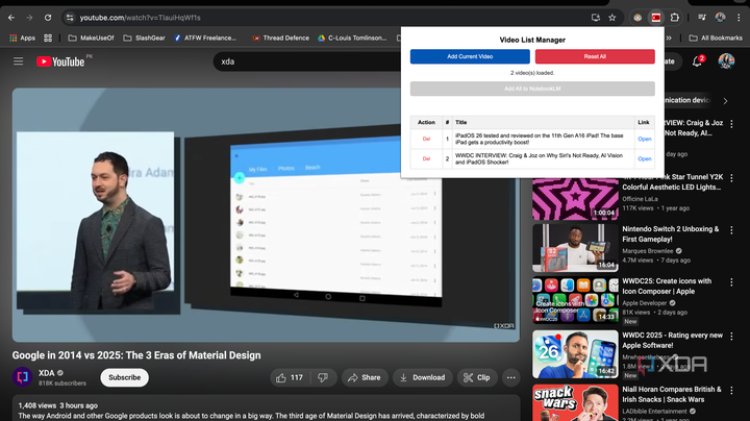Open the Thread Defence bookmark
Image resolution: width=750 pixels, height=421 pixels.
click(281, 38)
